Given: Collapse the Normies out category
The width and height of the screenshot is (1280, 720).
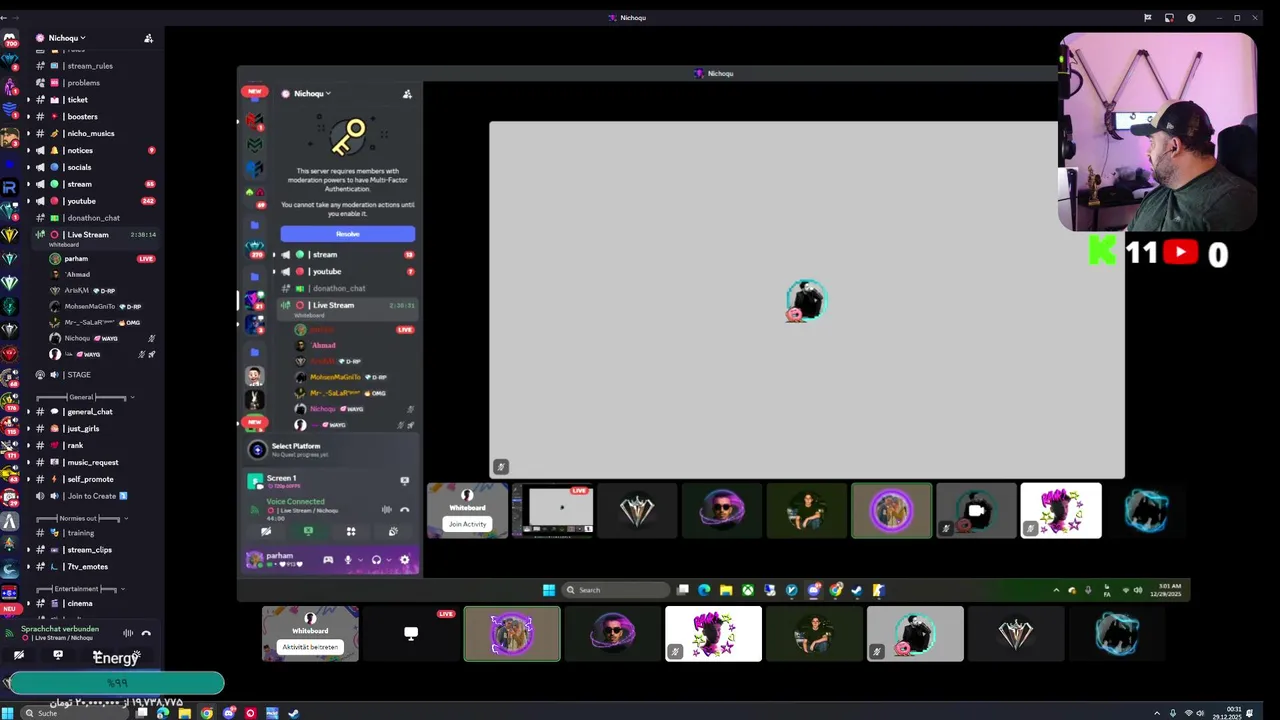Looking at the screenshot, I should [x=83, y=518].
